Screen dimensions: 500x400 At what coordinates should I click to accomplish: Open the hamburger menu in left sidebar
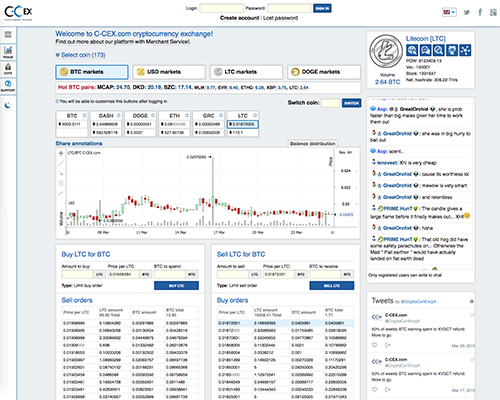click(8, 34)
